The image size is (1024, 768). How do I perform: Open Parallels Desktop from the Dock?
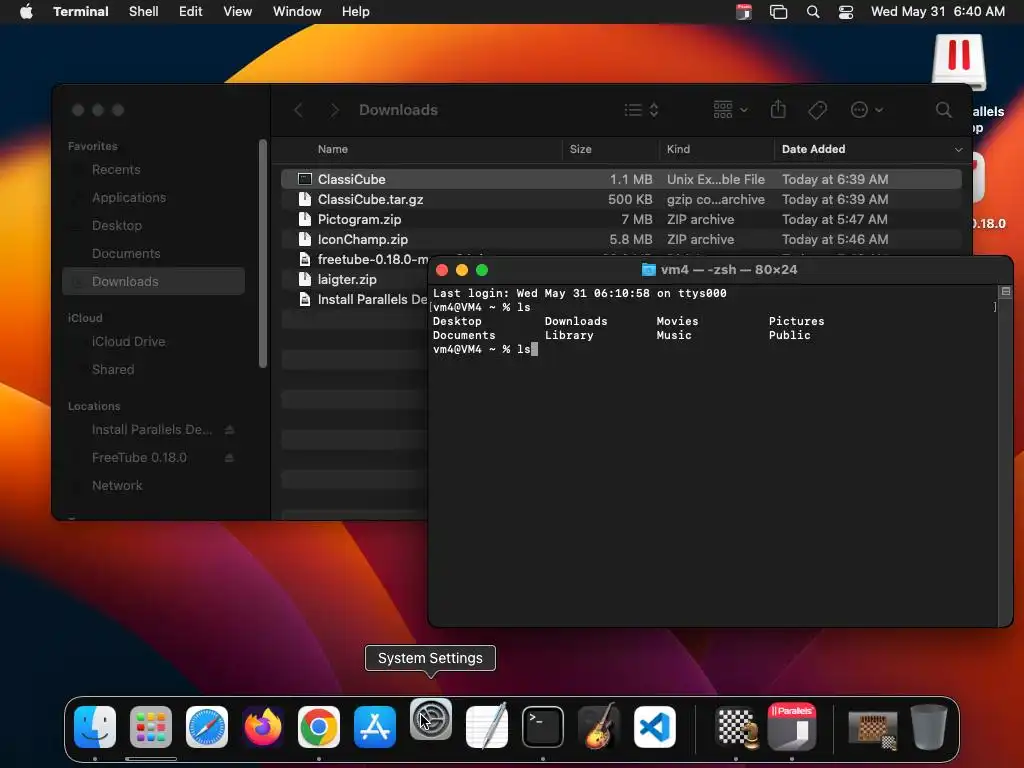pos(792,726)
